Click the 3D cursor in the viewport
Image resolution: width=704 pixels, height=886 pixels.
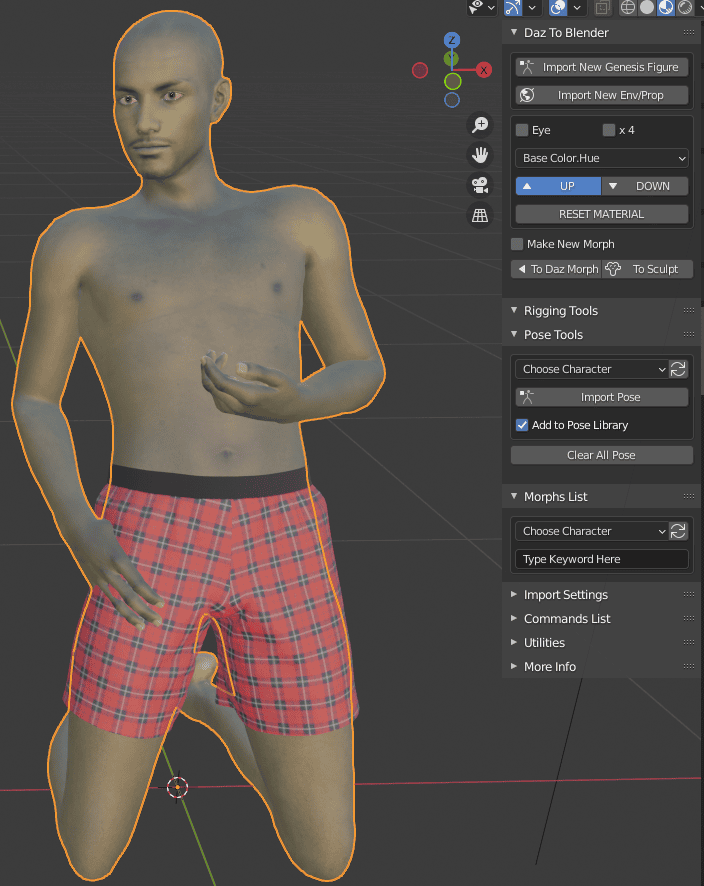coord(177,787)
